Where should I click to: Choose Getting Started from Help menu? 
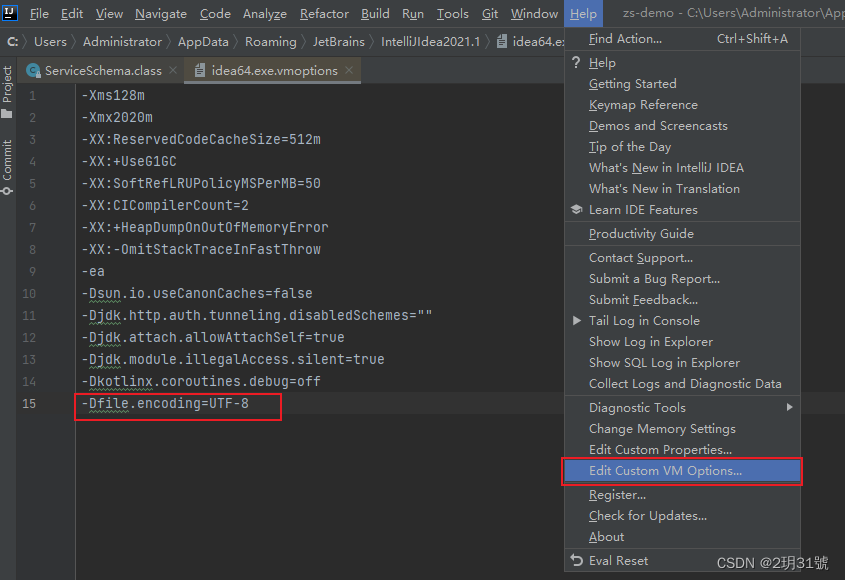682,84
